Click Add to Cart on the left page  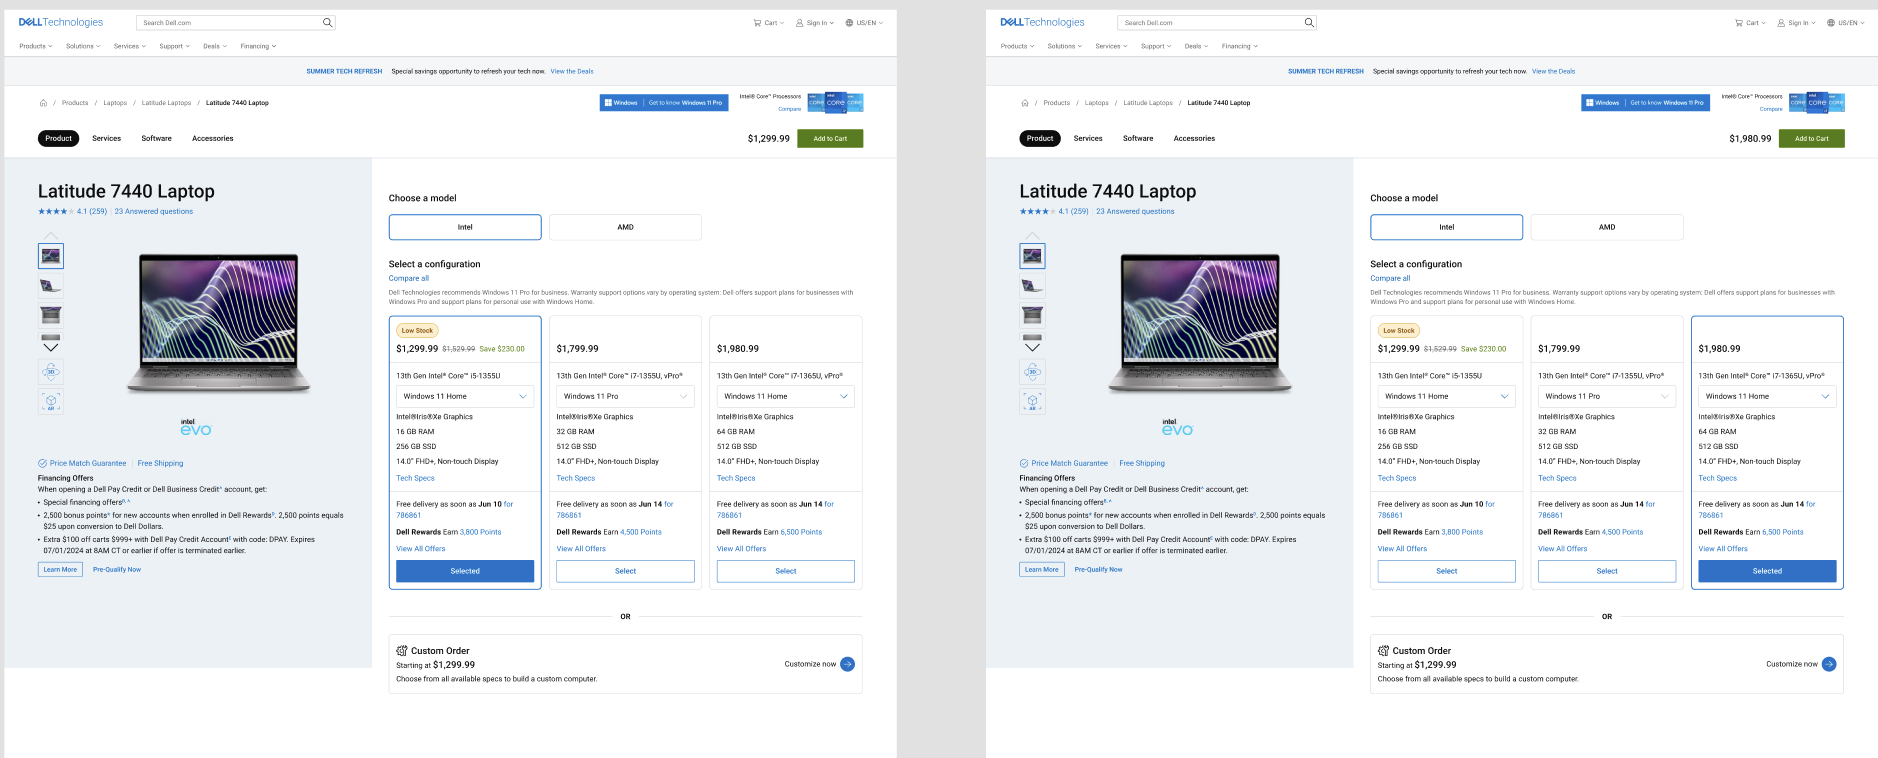[x=830, y=138]
